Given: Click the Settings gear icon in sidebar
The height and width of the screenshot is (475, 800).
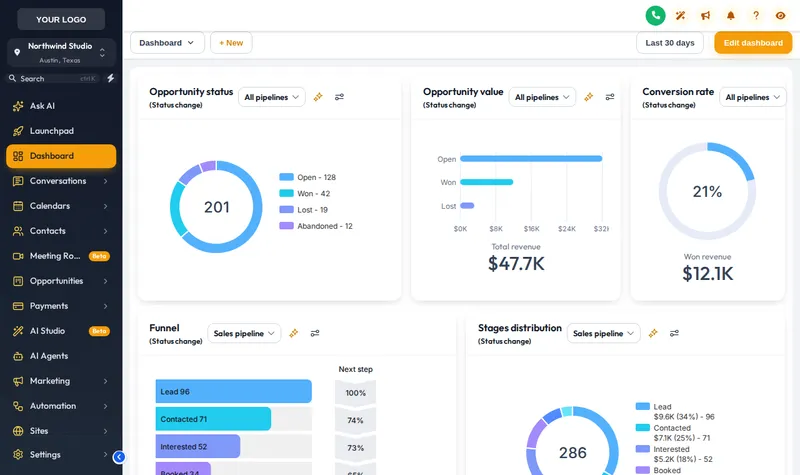Looking at the screenshot, I should 18,454.
